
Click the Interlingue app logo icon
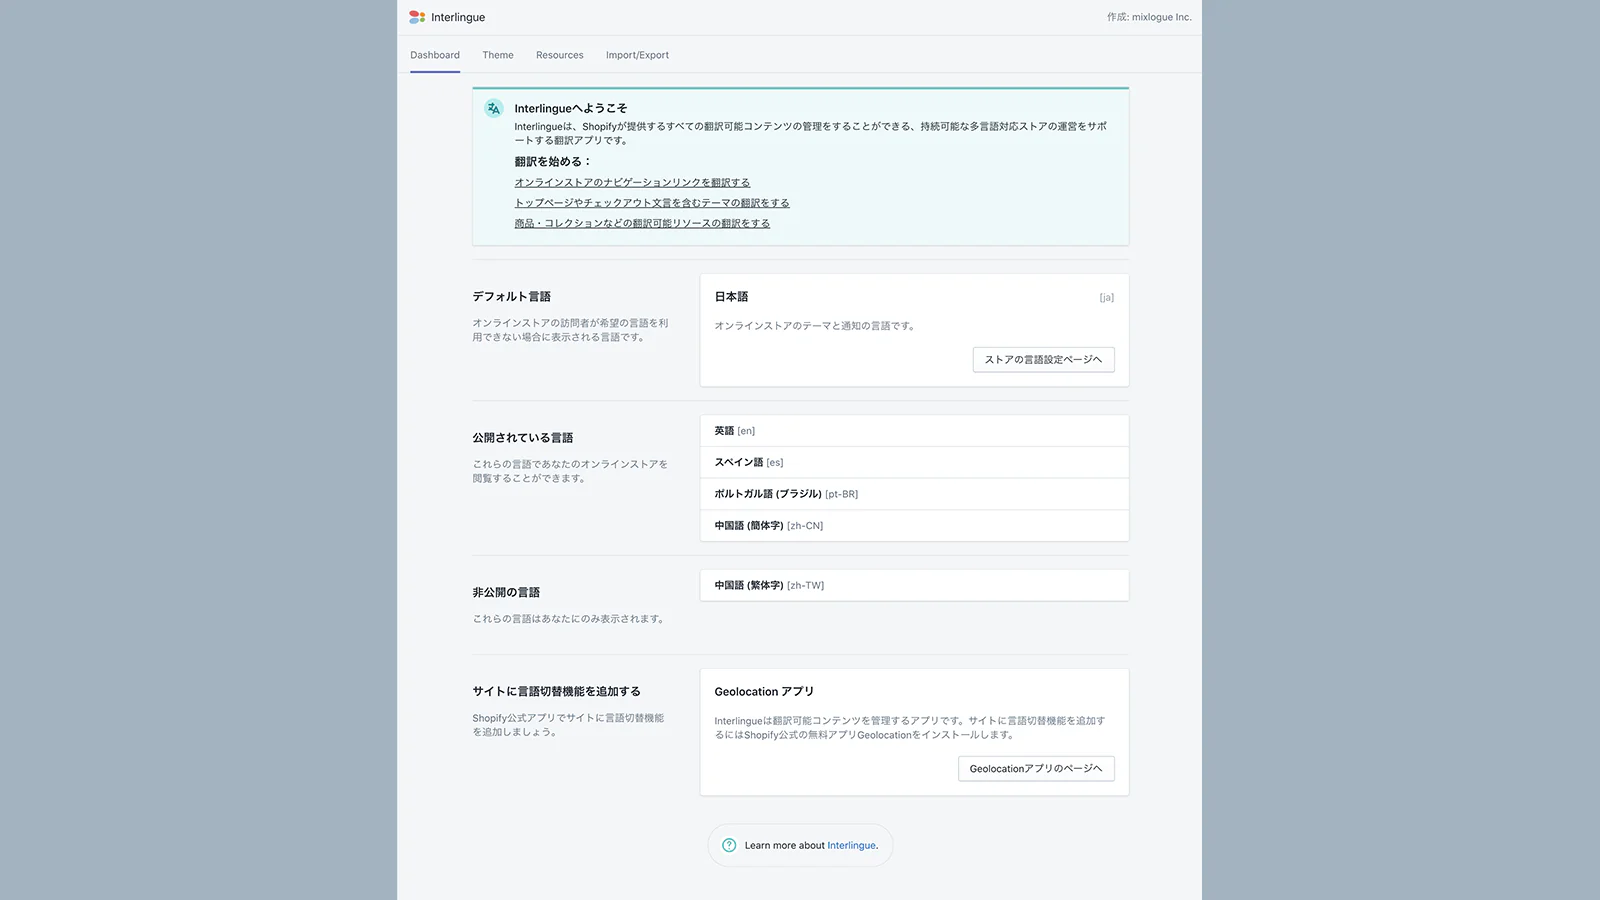point(417,17)
